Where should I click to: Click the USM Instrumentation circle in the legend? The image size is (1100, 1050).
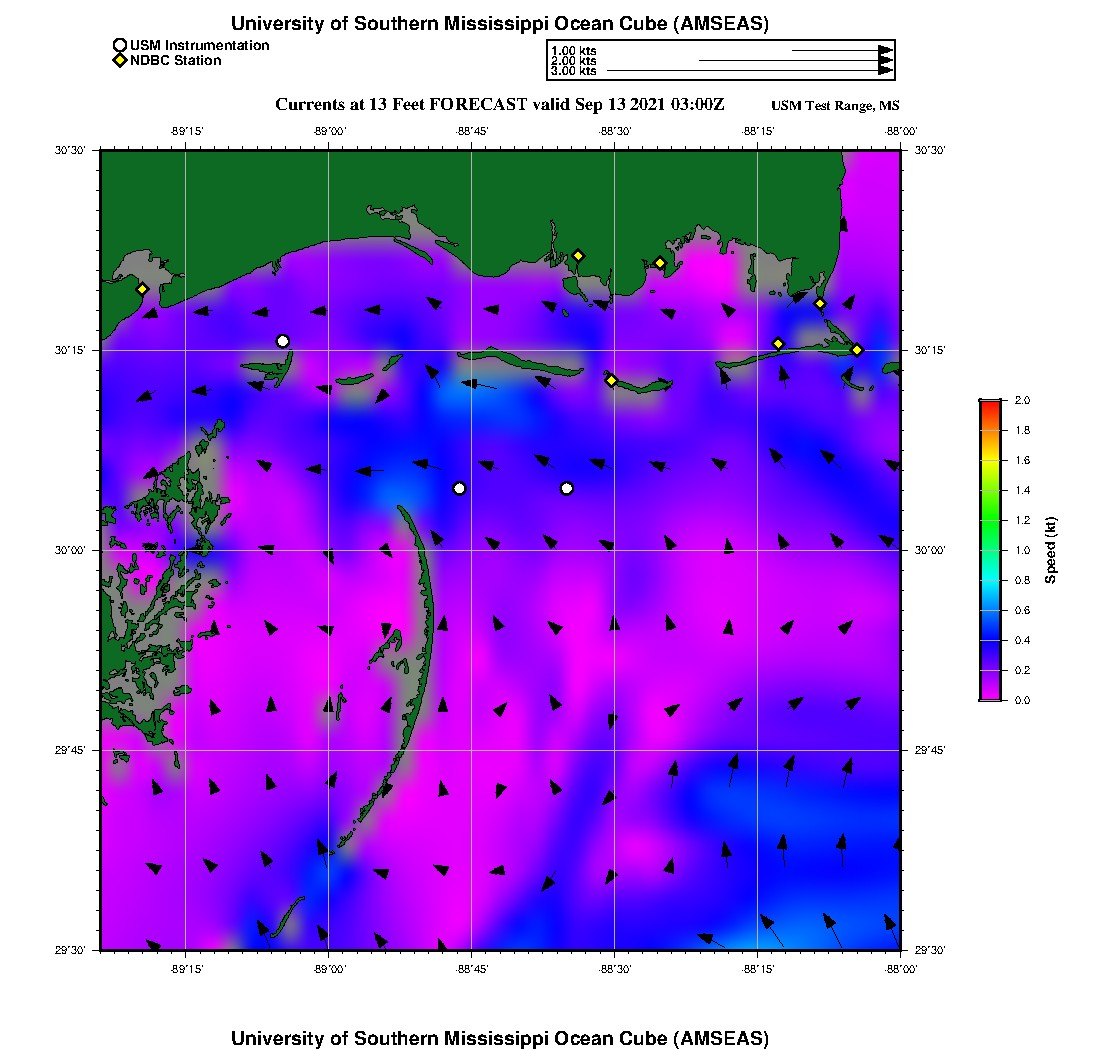[120, 45]
